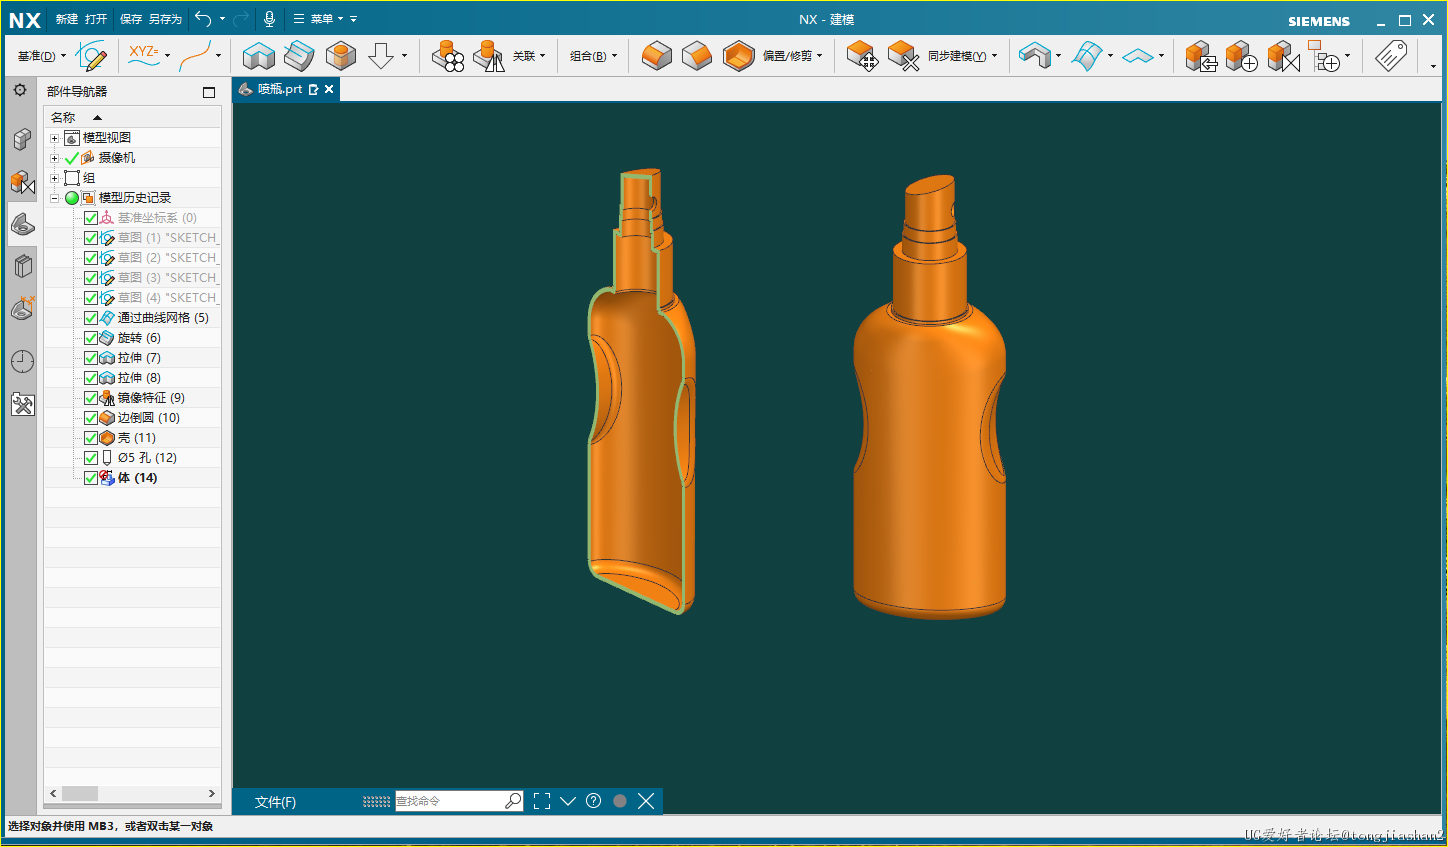1448x847 pixels.
Task: Toggle the 体 (14) checkbox
Action: [91, 478]
